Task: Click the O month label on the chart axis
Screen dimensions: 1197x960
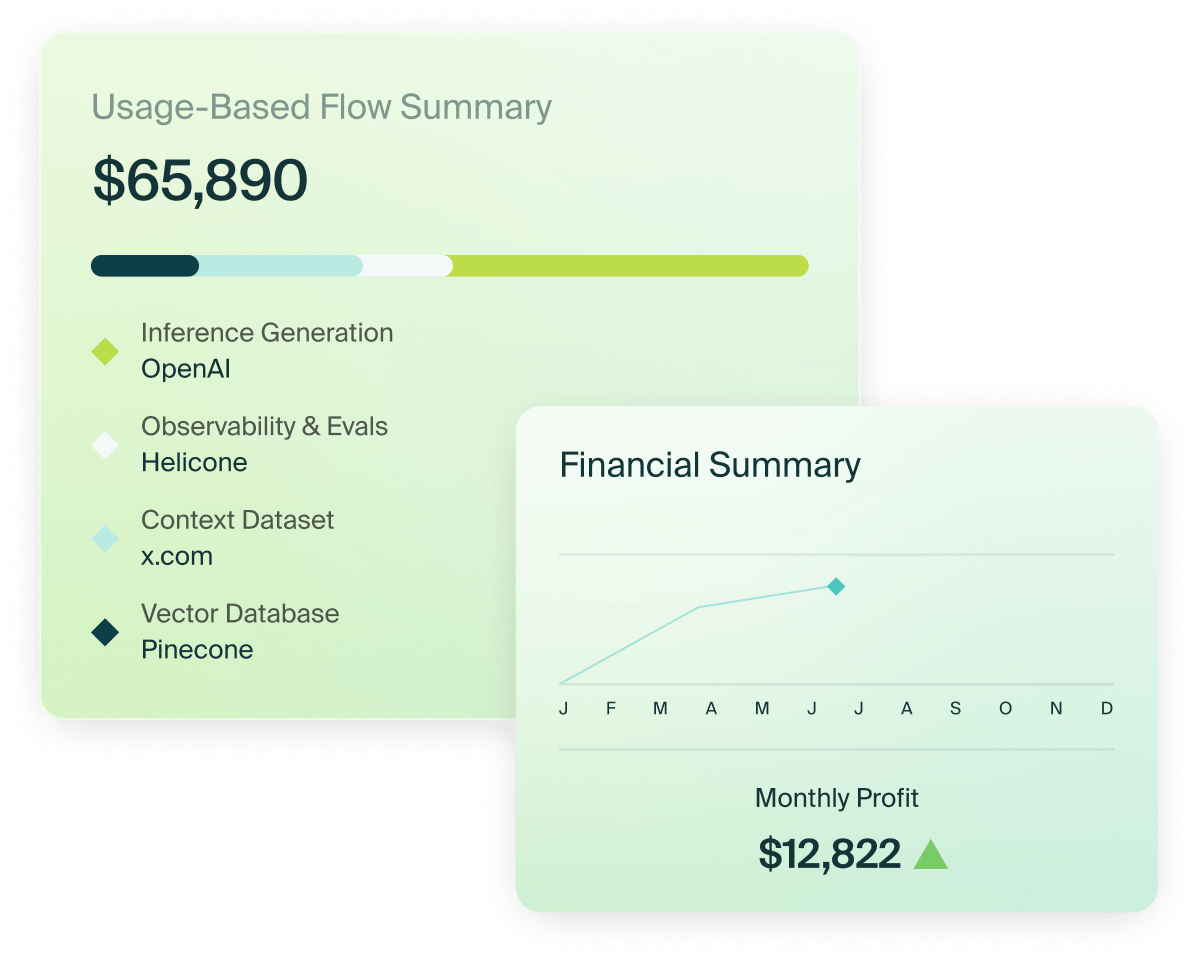Action: 1005,708
